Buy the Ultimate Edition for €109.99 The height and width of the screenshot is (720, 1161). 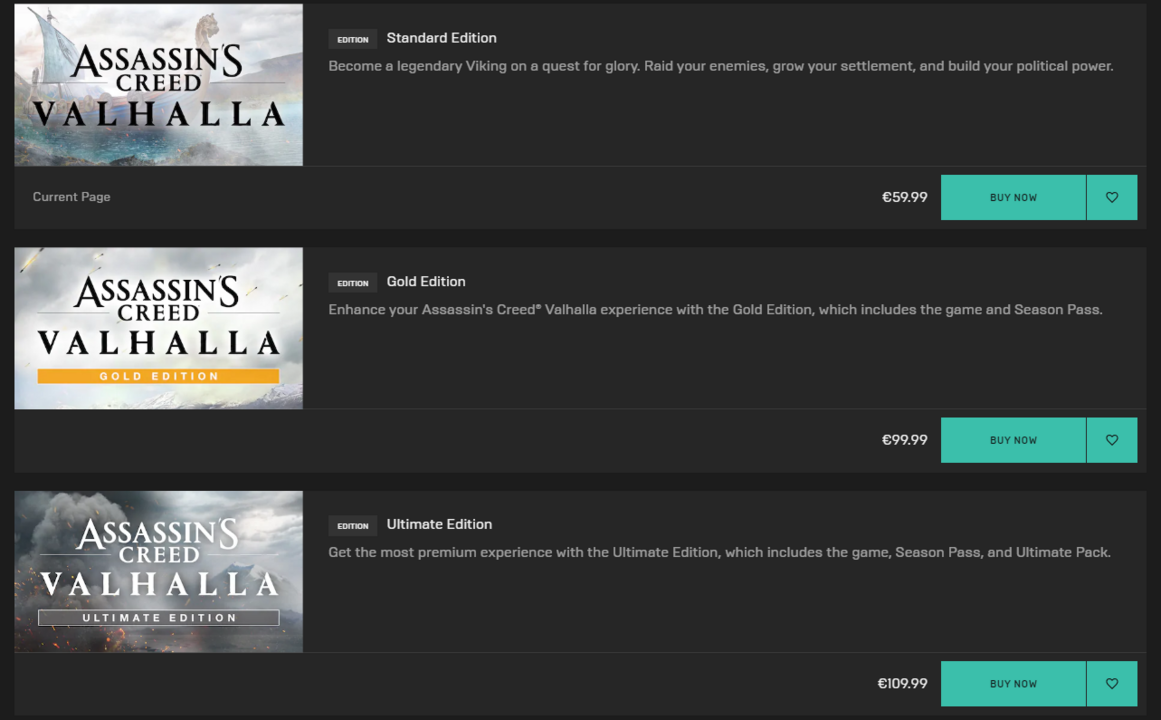coord(1013,684)
